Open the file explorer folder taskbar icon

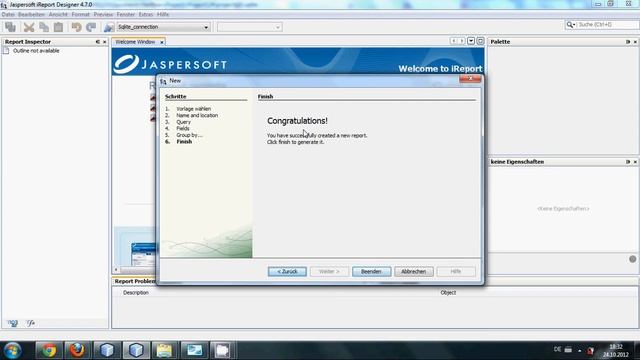pos(164,351)
